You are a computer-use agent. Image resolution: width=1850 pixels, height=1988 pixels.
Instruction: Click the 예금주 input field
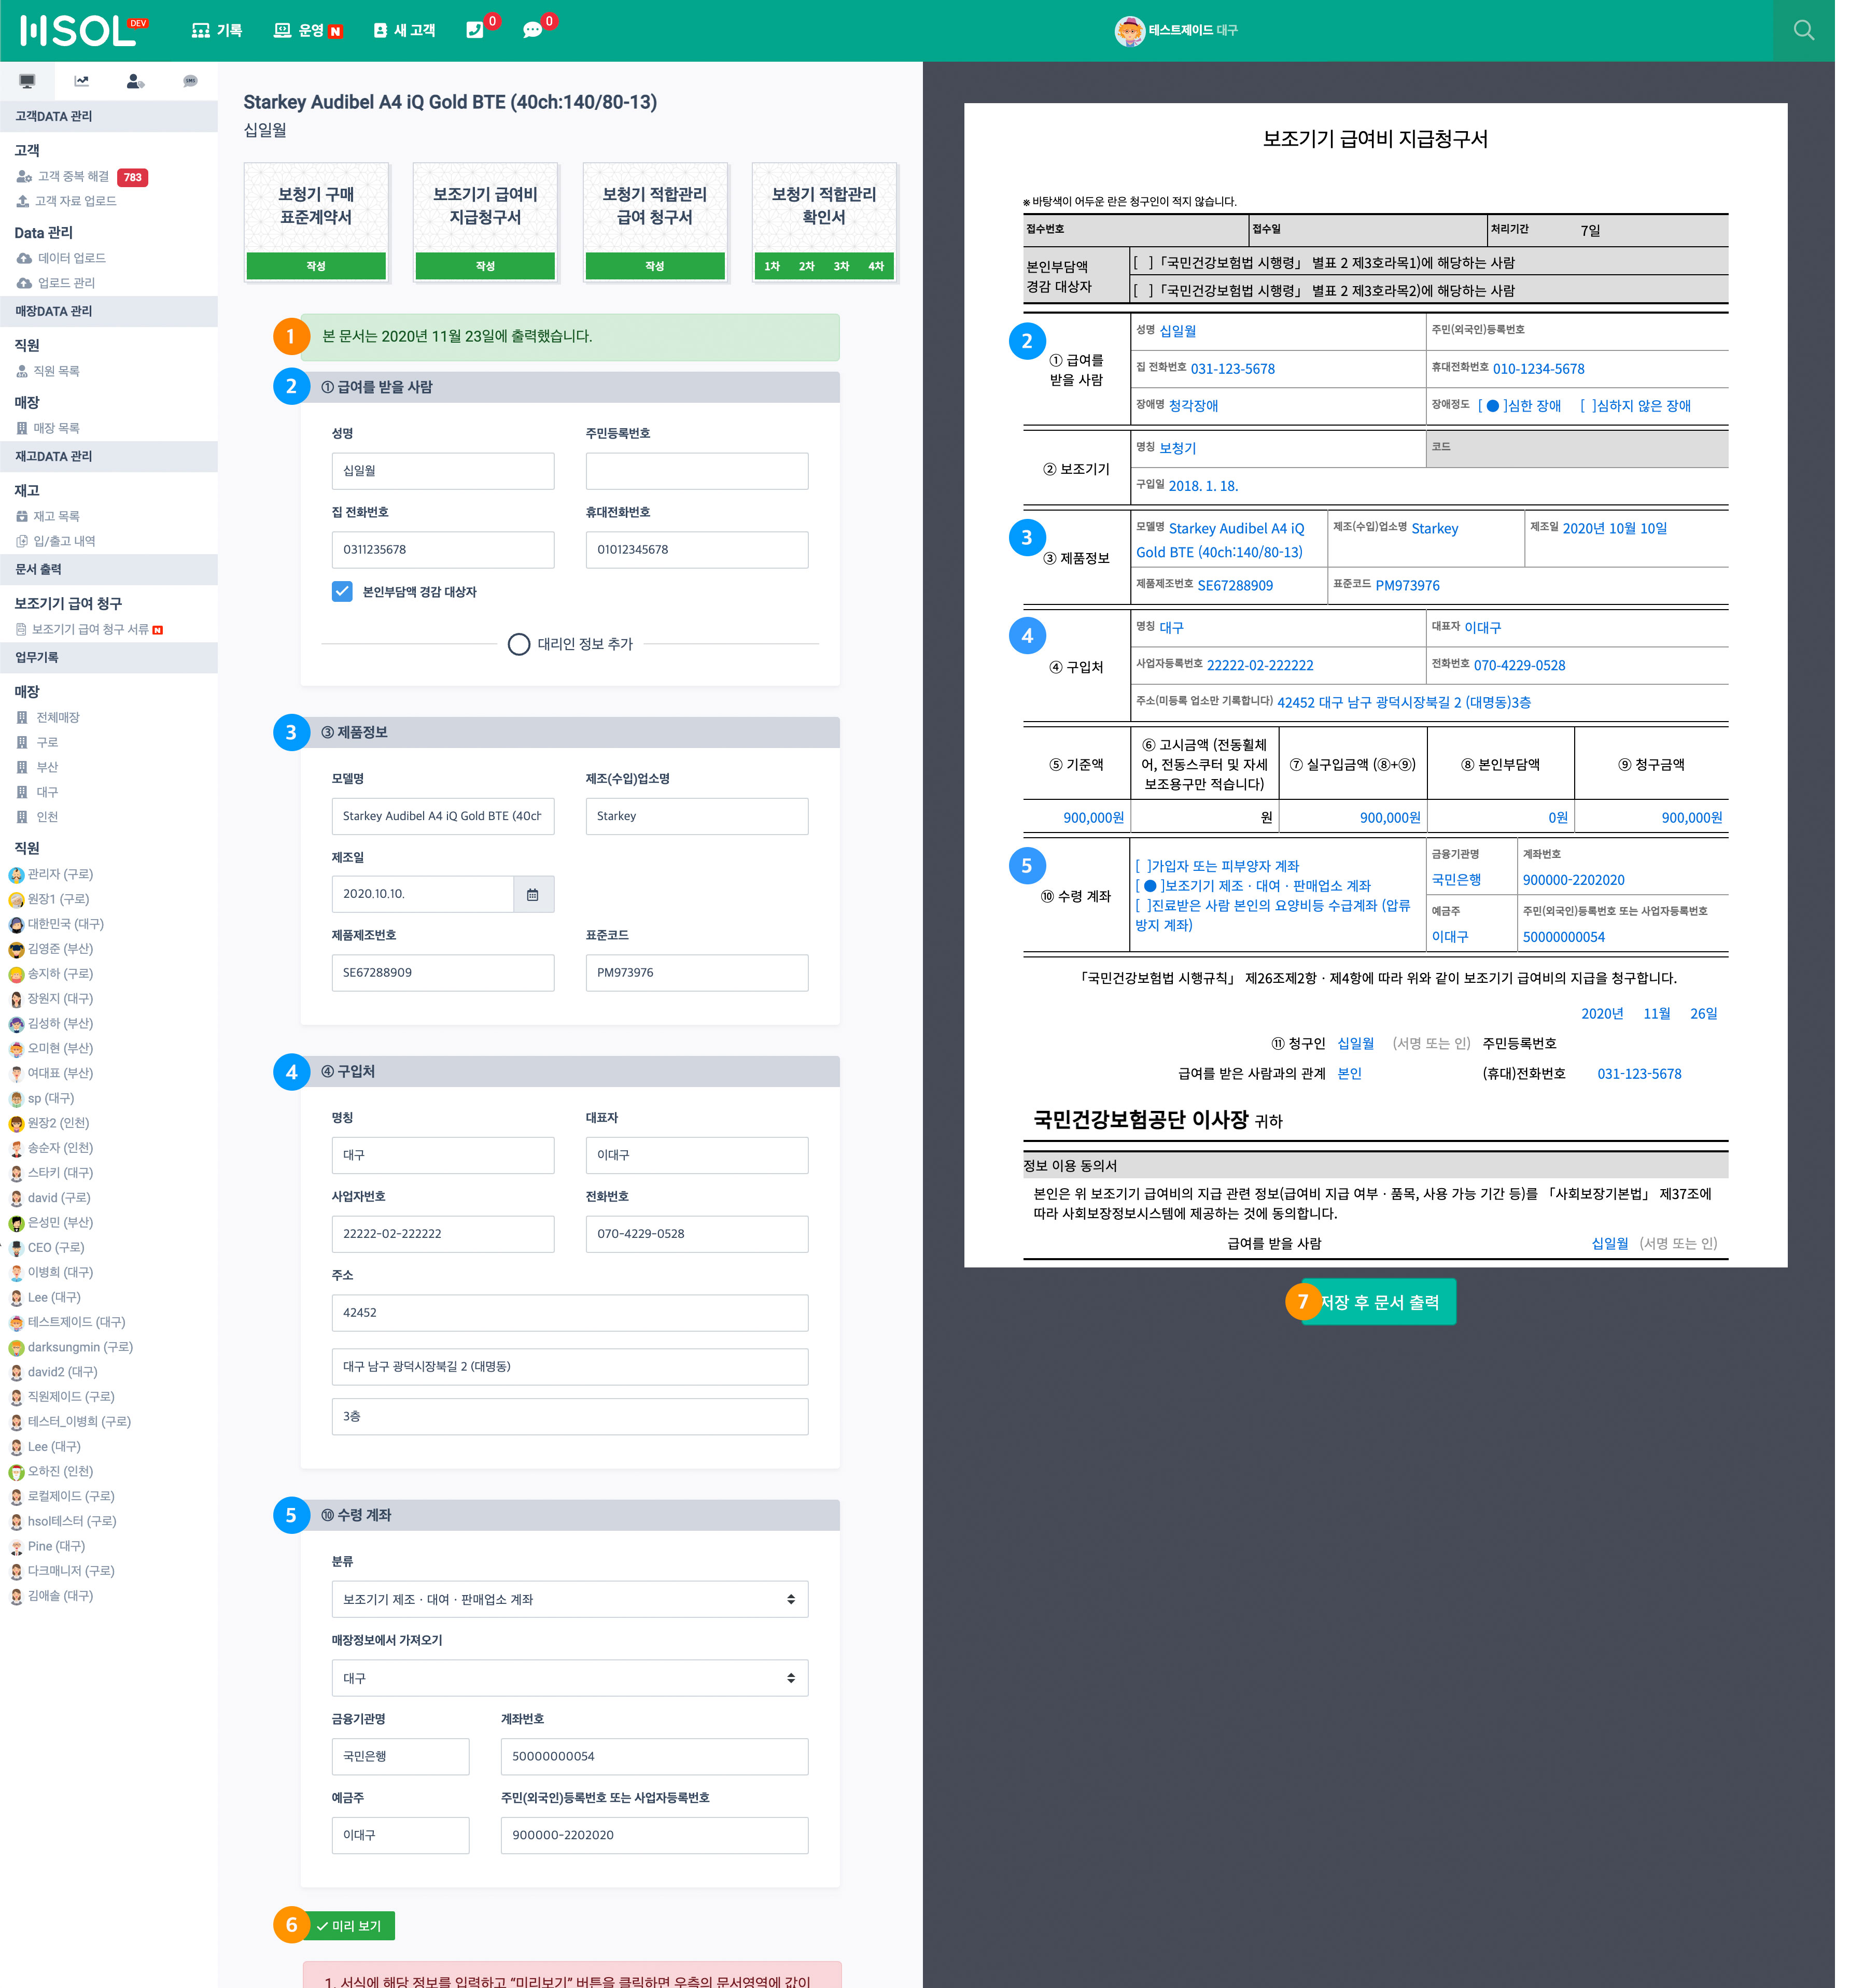[x=400, y=1835]
